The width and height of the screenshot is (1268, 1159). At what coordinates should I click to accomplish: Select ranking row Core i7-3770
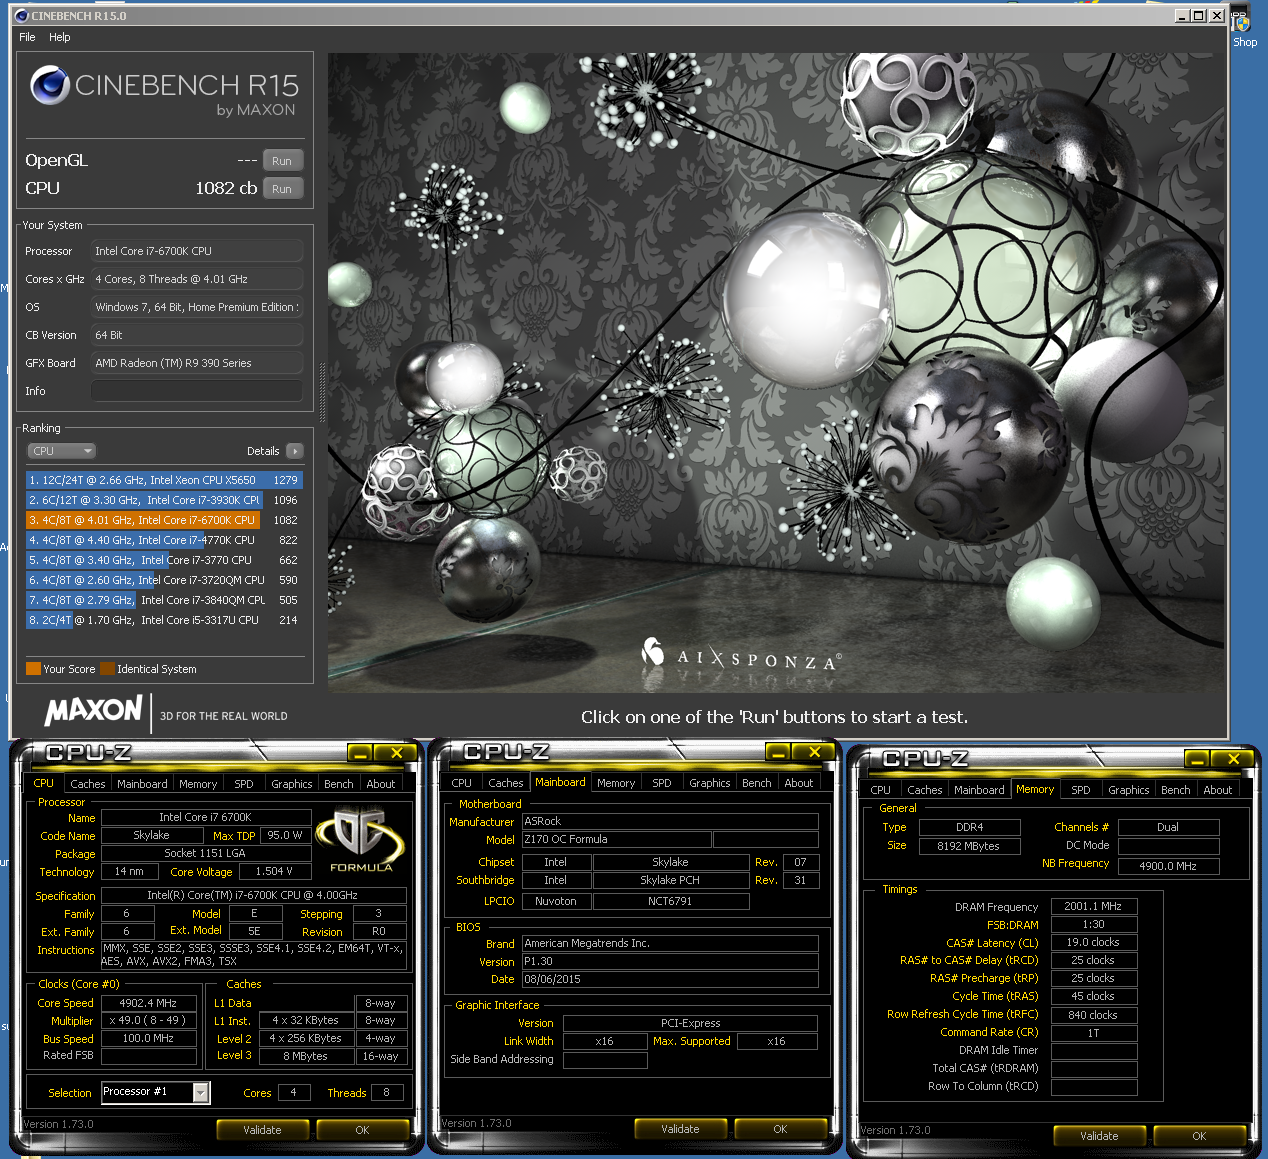click(x=164, y=560)
